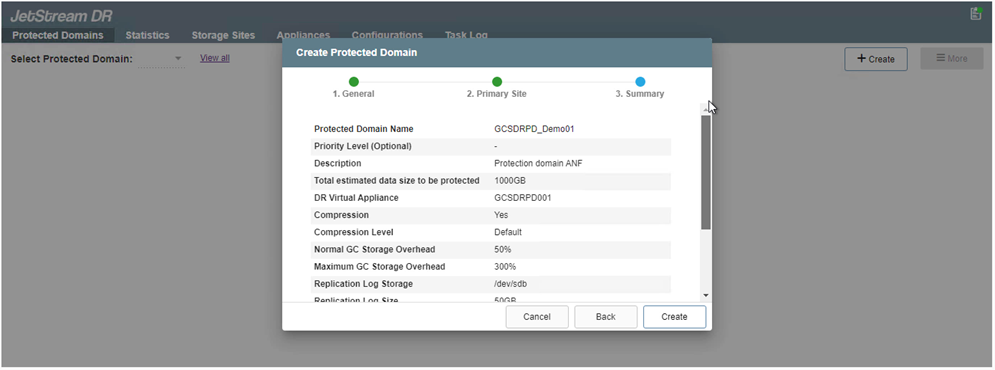Follow the View all link

(214, 58)
